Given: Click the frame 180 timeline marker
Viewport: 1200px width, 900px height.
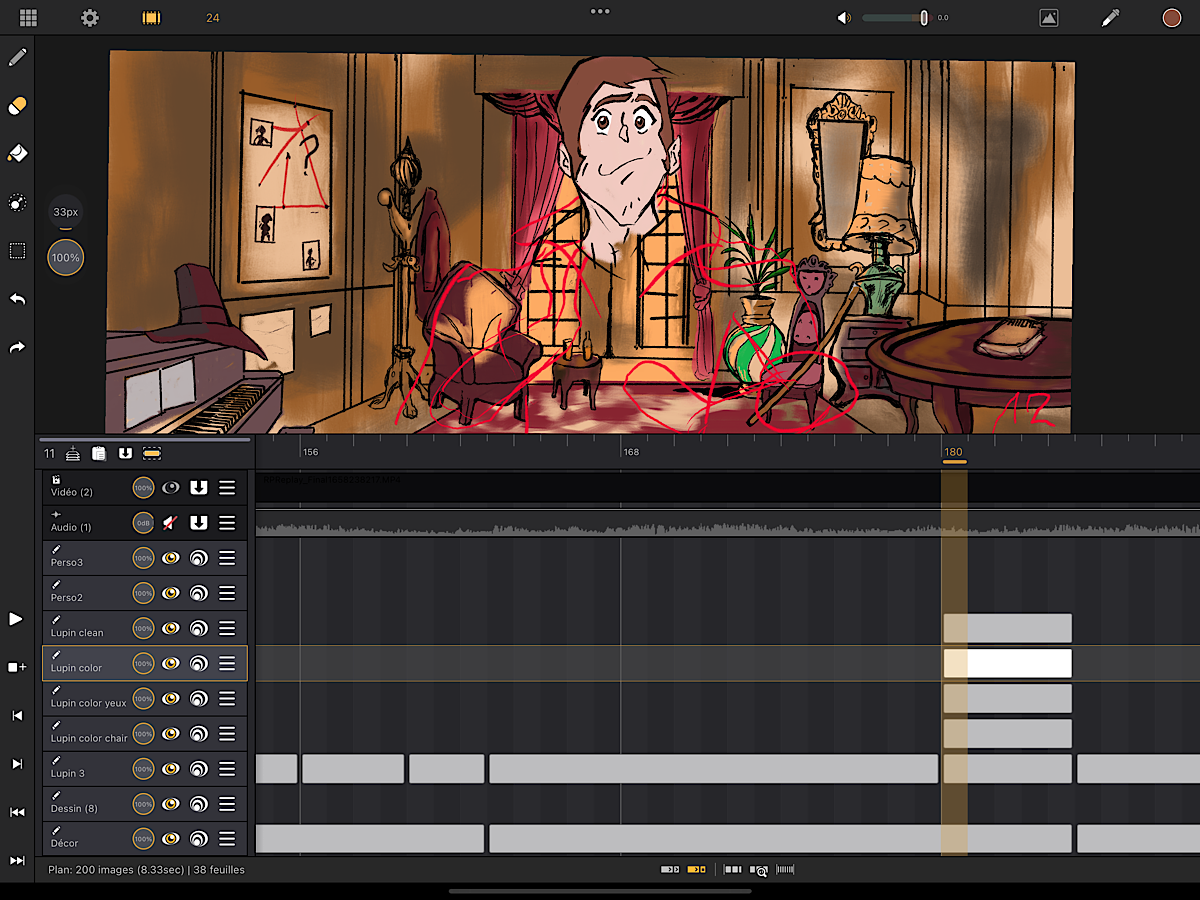Looking at the screenshot, I should click(x=954, y=455).
